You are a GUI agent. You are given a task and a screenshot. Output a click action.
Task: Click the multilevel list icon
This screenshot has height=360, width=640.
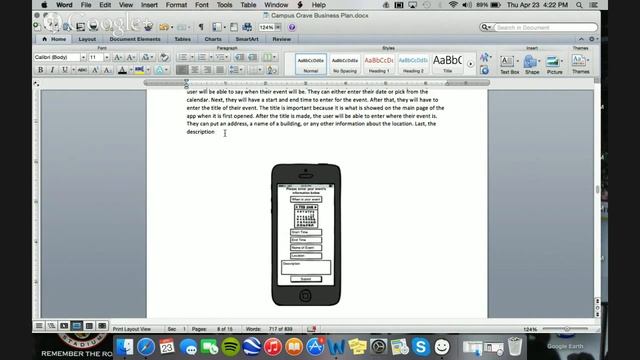[x=220, y=57]
